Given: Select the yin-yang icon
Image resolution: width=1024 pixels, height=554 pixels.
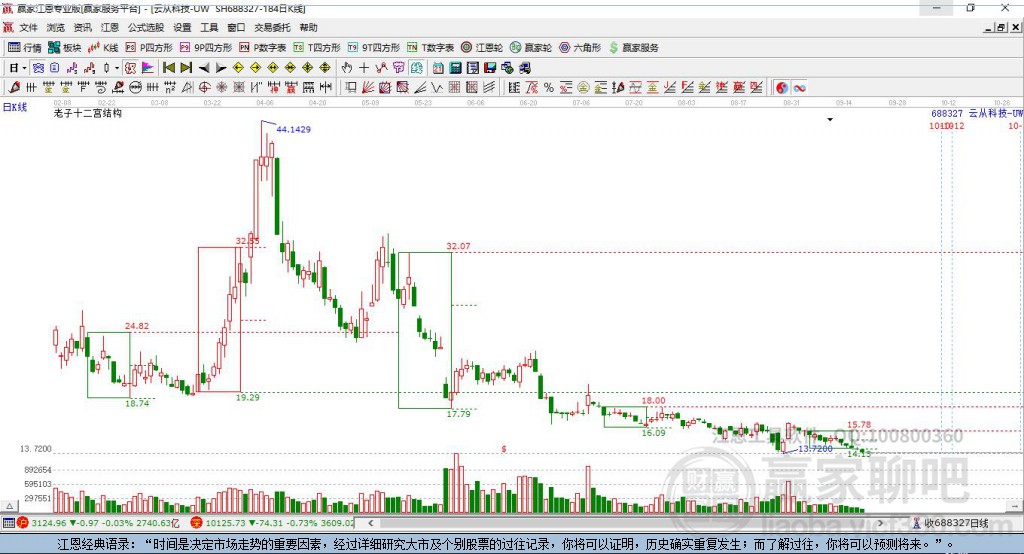Looking at the screenshot, I should [x=782, y=88].
